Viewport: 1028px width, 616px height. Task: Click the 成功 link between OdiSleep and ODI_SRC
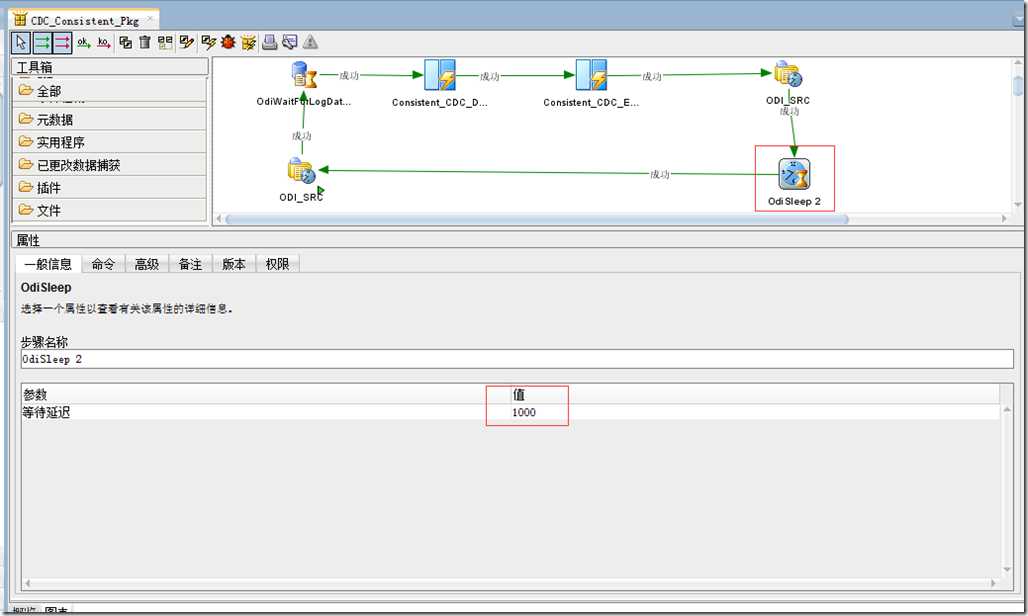pos(660,174)
